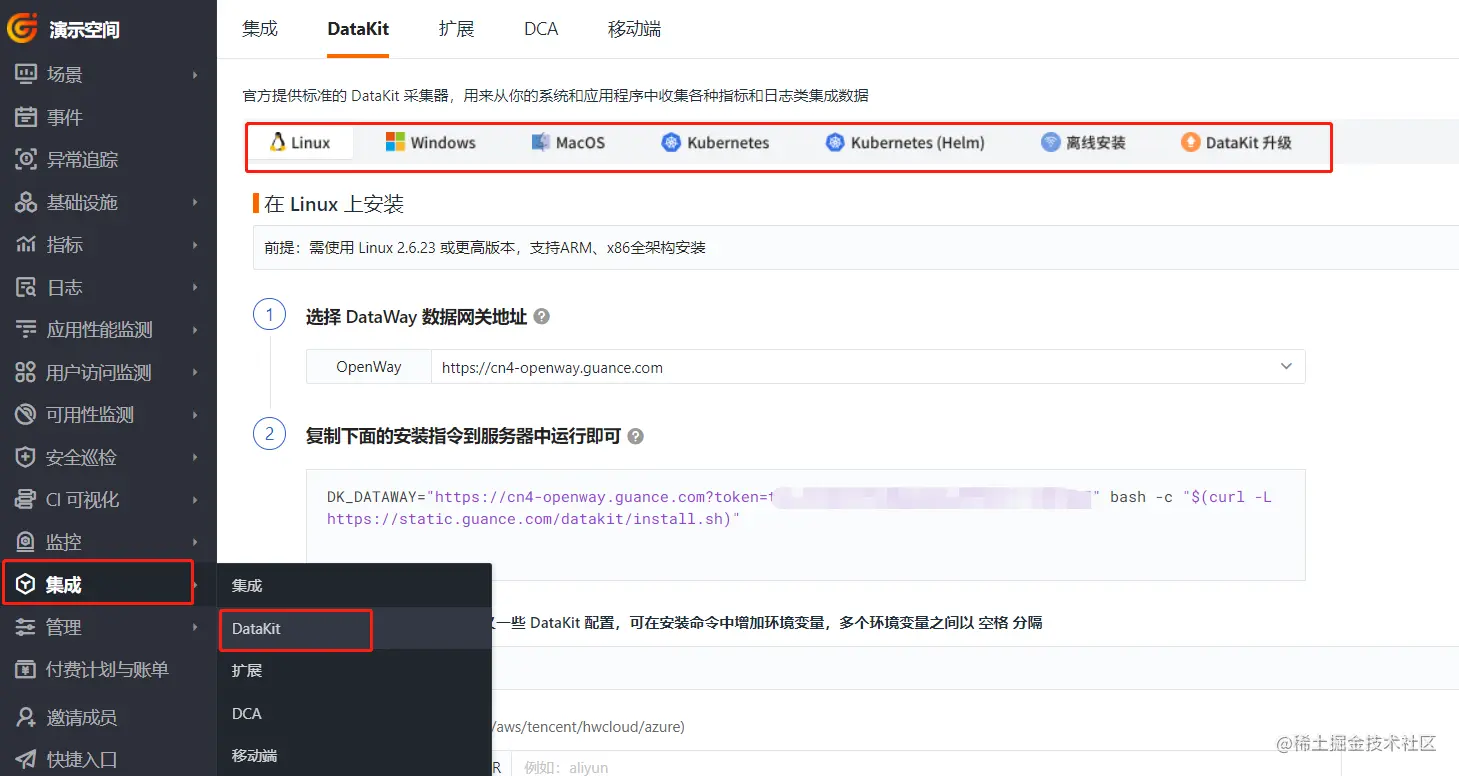Choose DCA in the flyout submenu
1459x776 pixels.
click(354, 714)
